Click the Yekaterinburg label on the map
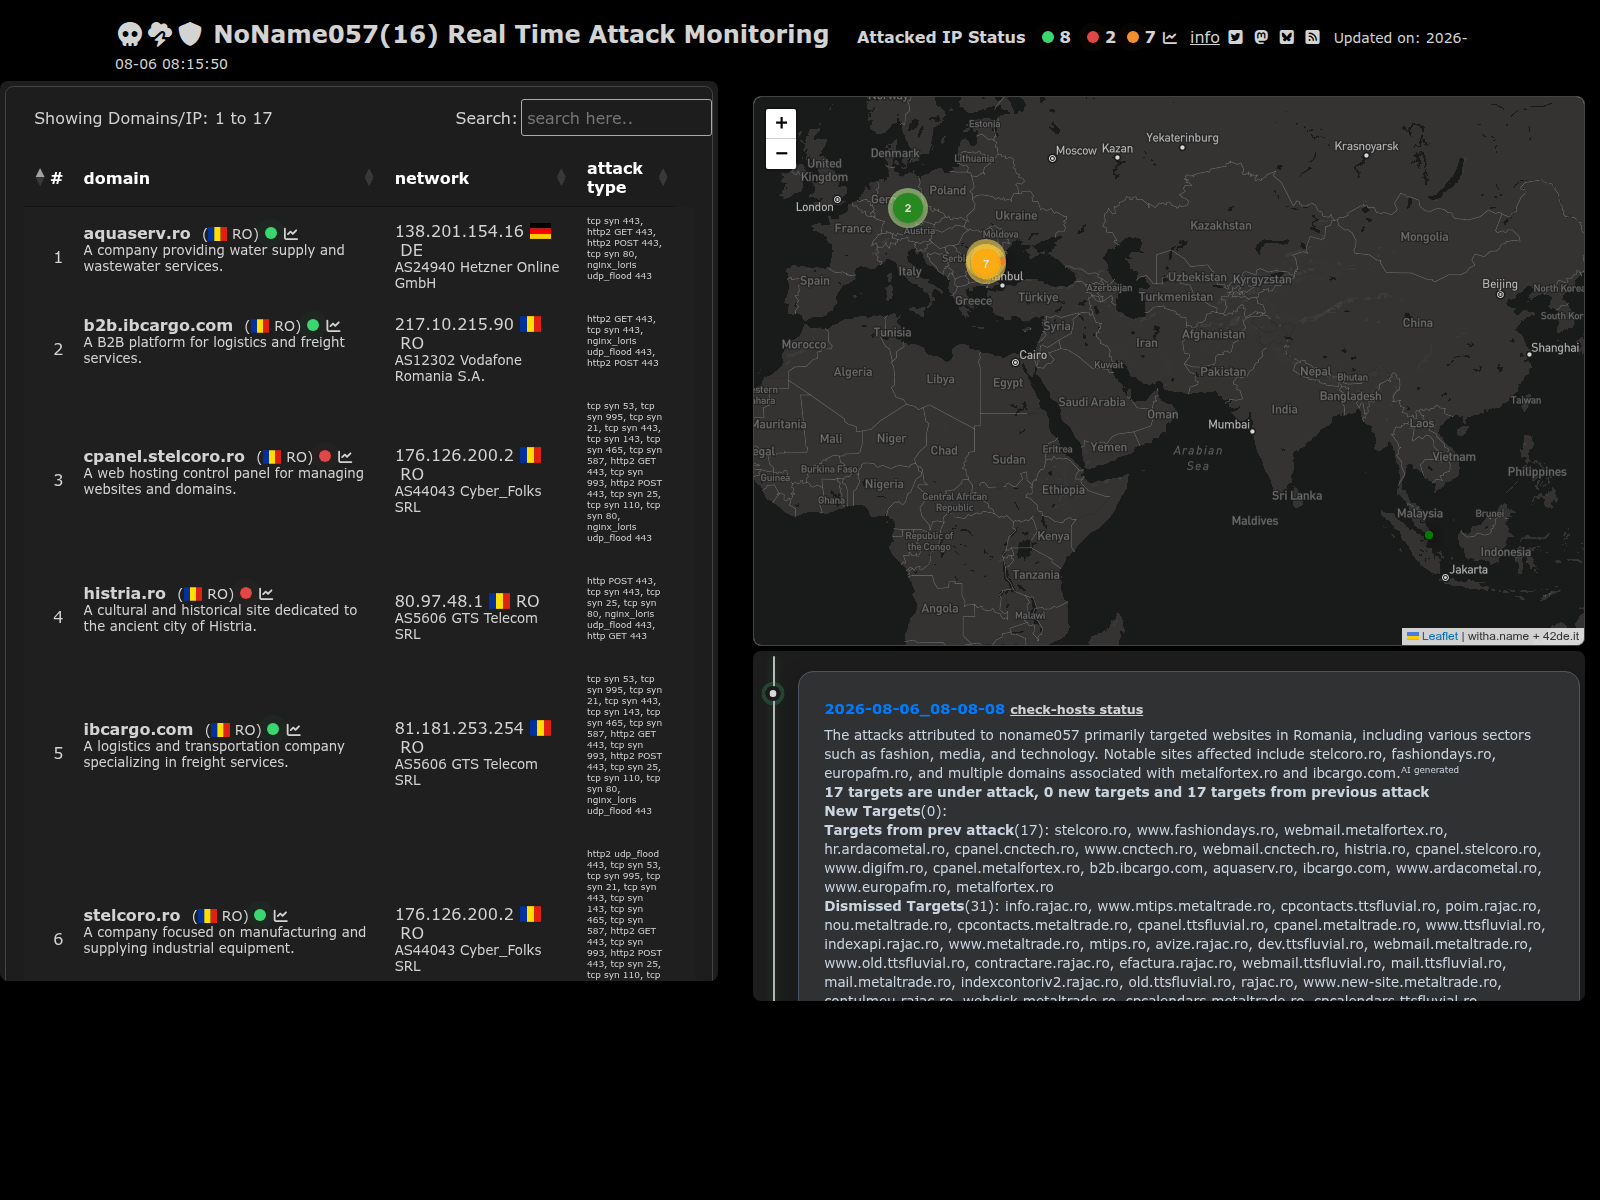Viewport: 1600px width, 1200px height. coord(1182,137)
